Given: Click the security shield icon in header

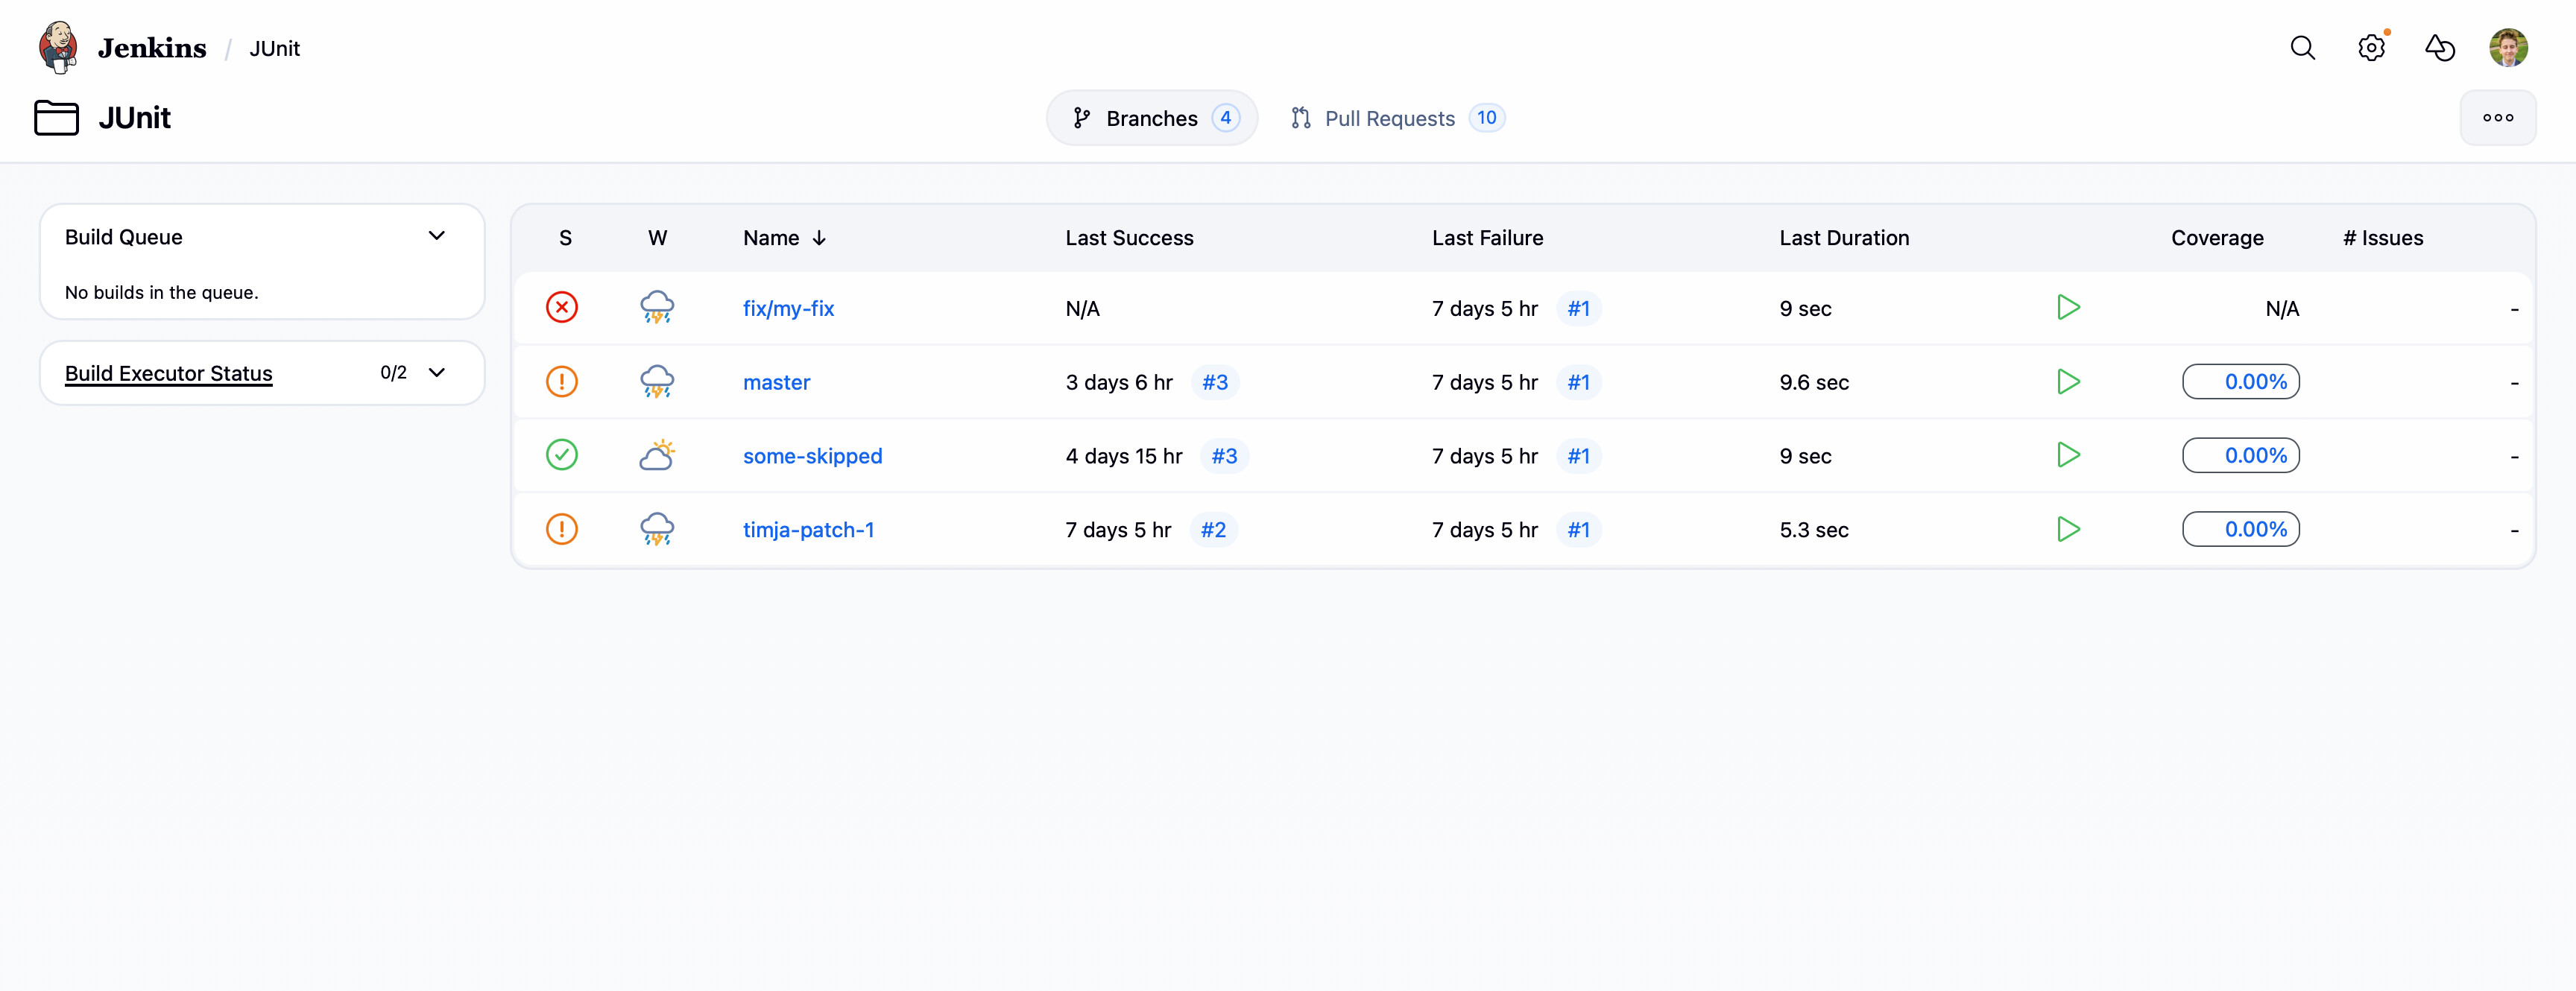Looking at the screenshot, I should [2439, 48].
